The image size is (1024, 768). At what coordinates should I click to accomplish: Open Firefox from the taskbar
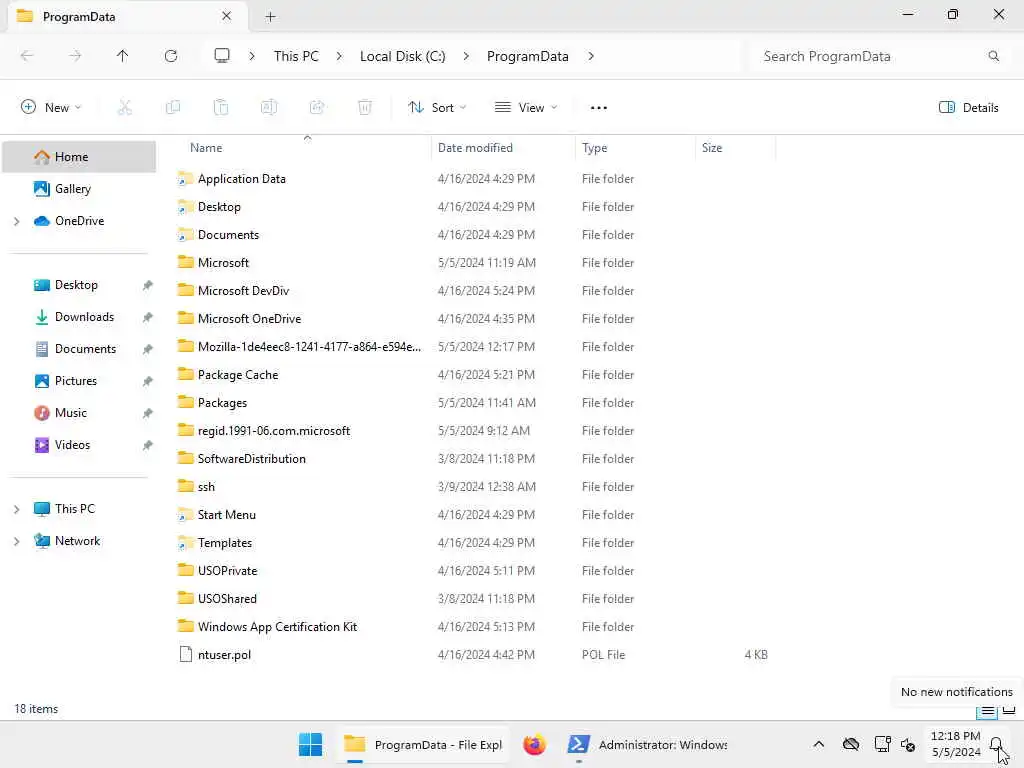[534, 744]
